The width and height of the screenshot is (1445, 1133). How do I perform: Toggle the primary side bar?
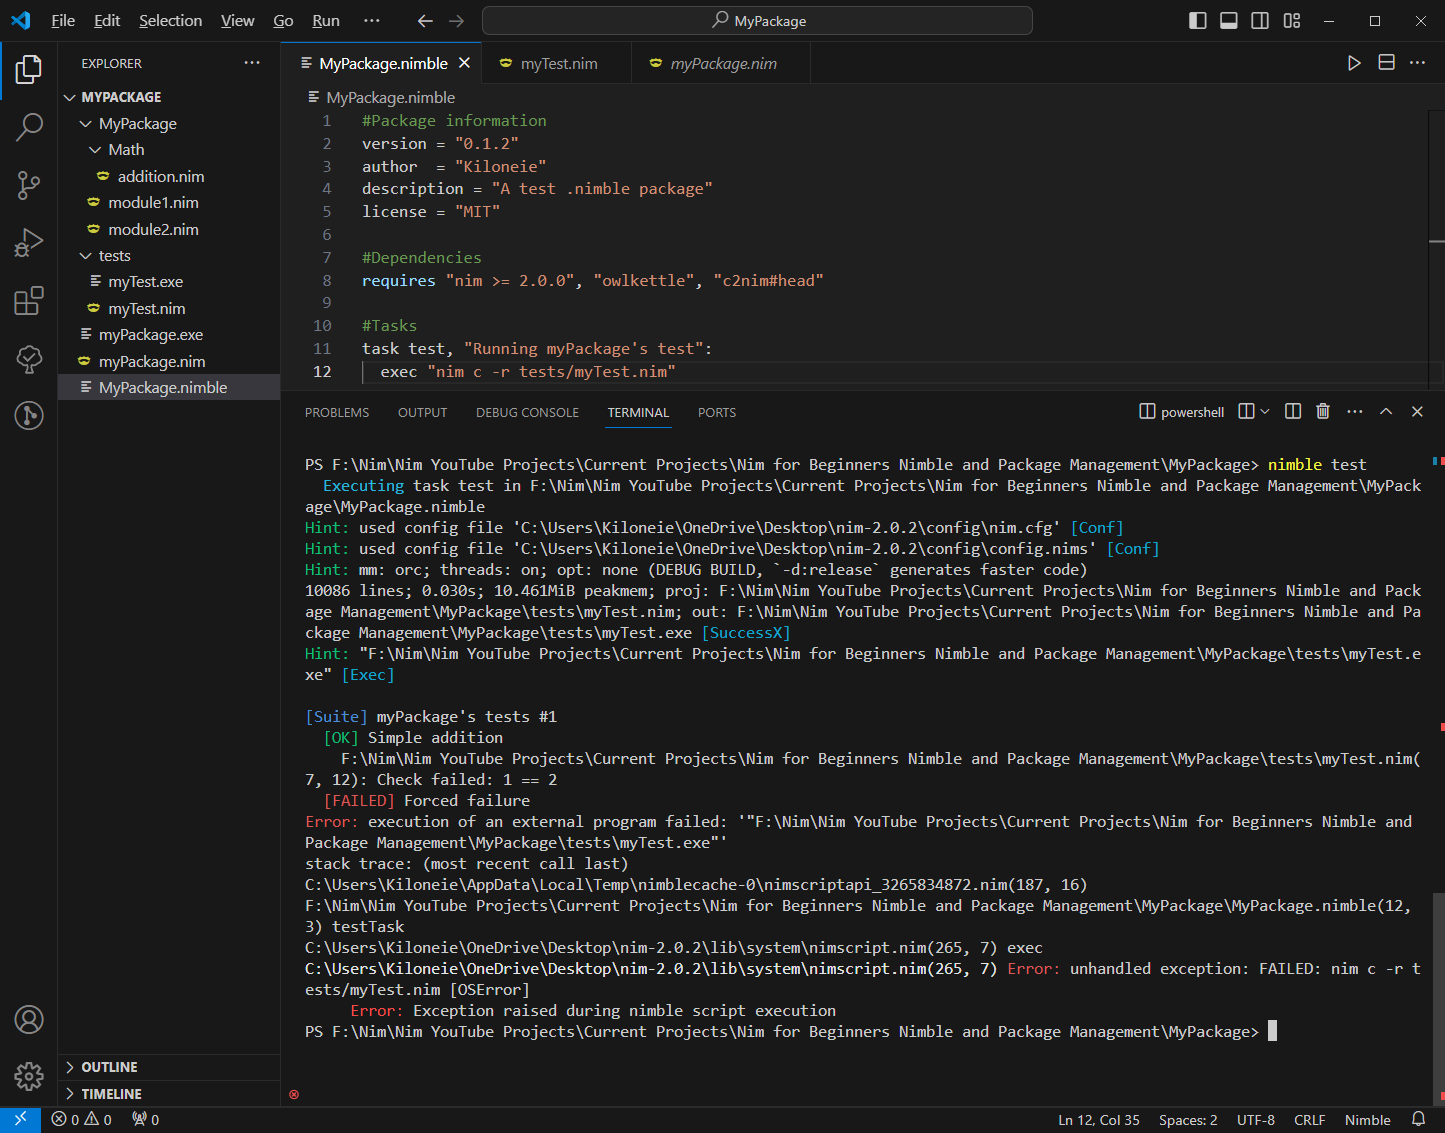tap(1198, 21)
